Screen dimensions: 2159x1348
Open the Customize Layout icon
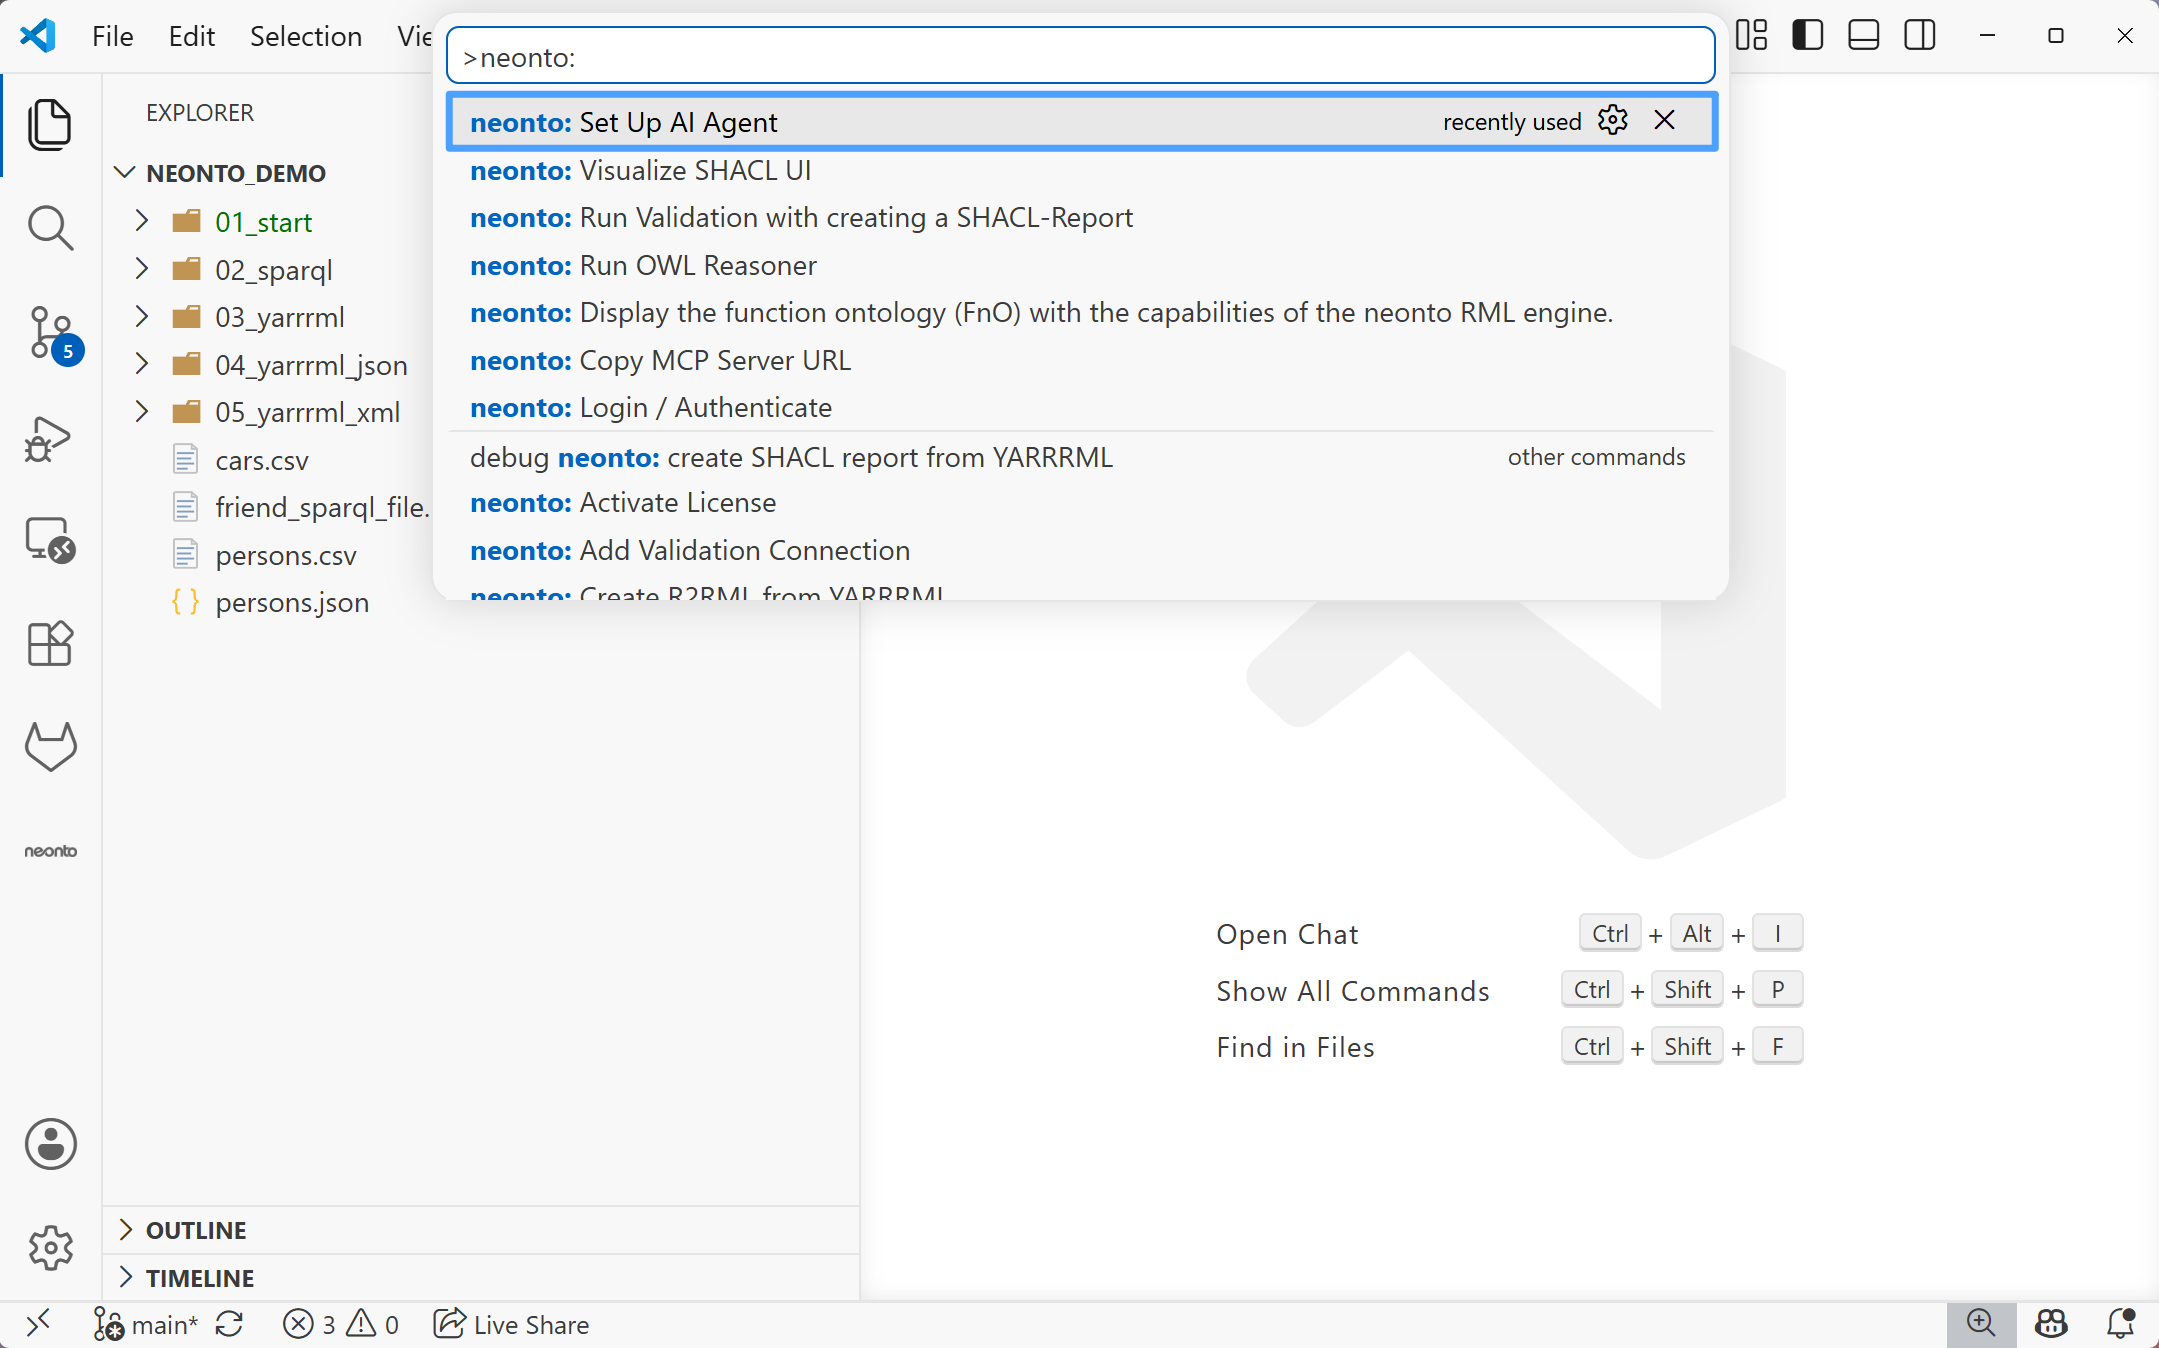pos(1751,36)
